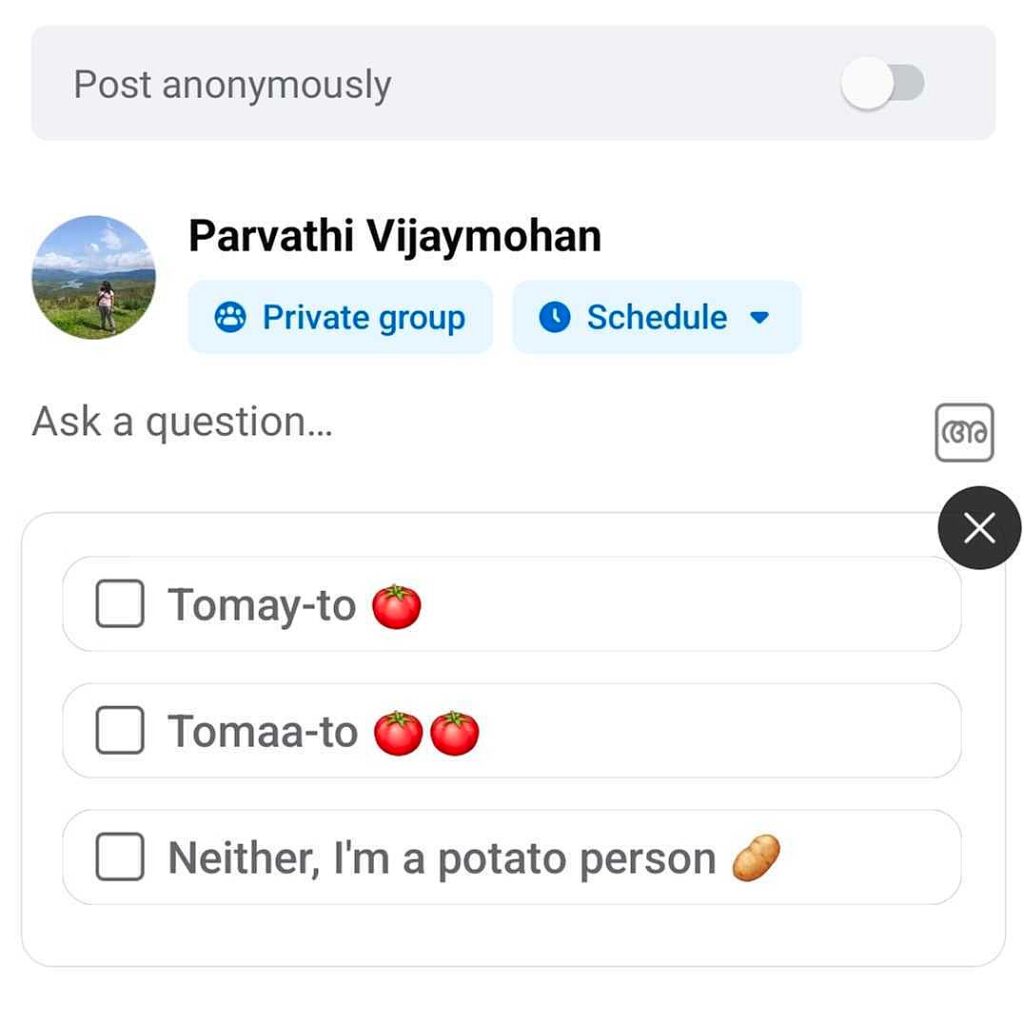Tick the potato person option checkbox

[120, 858]
